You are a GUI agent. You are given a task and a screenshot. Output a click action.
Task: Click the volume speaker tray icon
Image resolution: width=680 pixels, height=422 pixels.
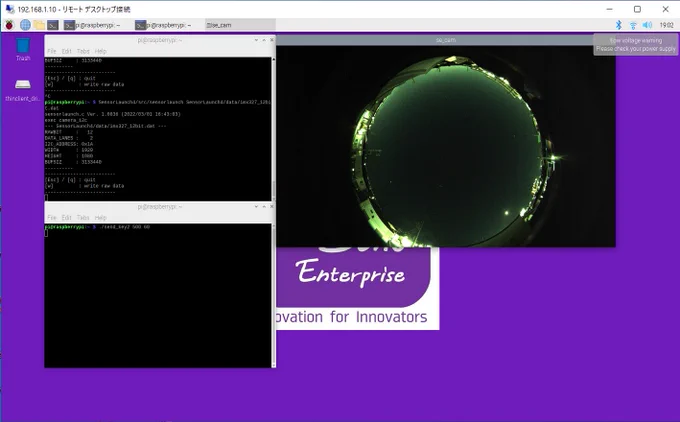[x=647, y=25]
